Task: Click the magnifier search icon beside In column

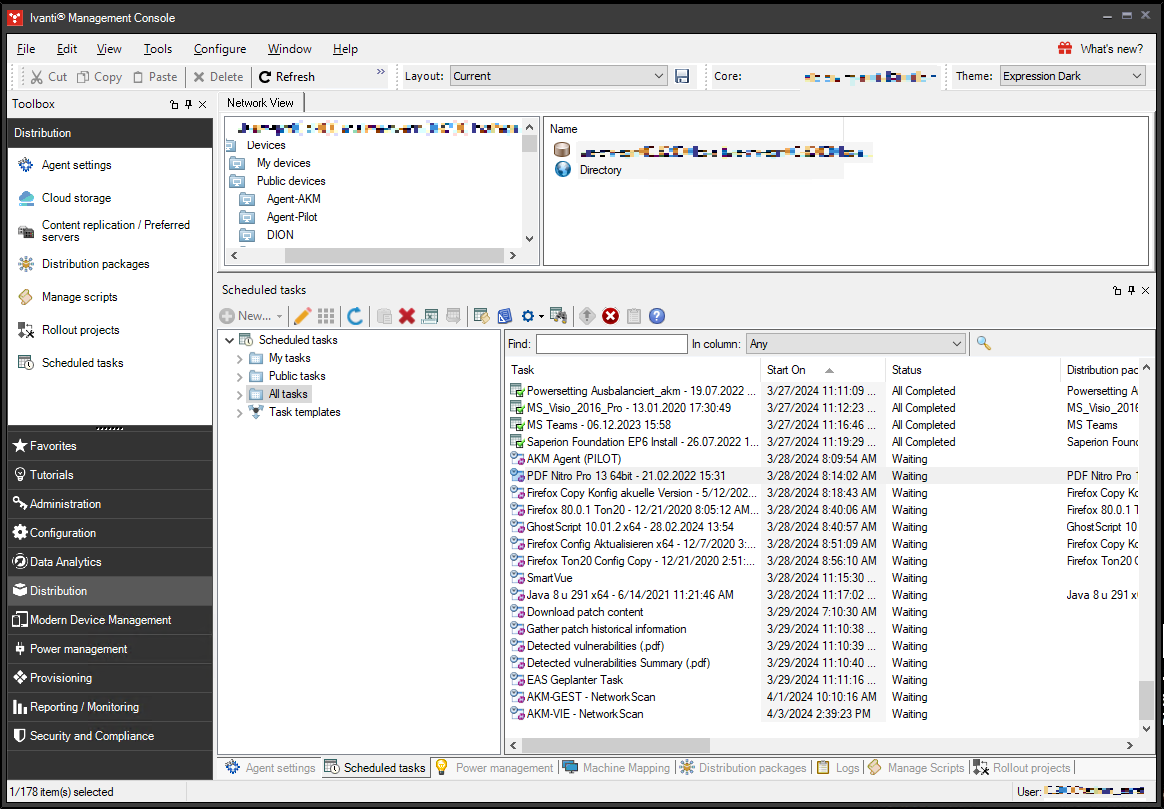Action: 983,343
